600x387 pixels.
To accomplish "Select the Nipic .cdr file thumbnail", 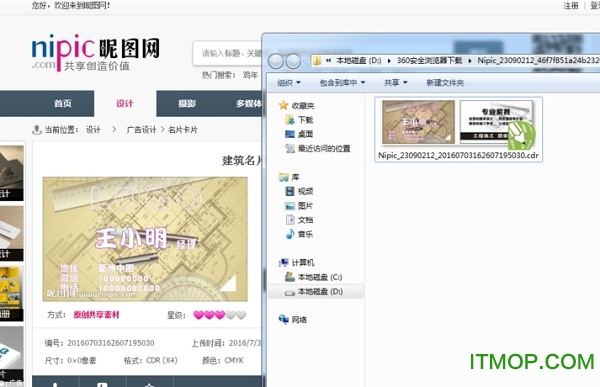I will click(458, 123).
